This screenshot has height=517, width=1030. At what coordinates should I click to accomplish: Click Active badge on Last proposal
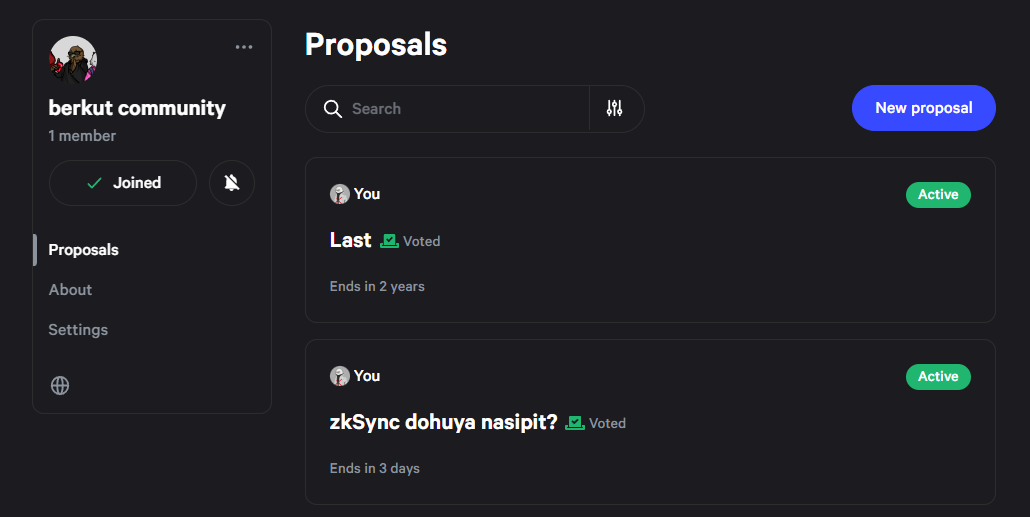[938, 195]
